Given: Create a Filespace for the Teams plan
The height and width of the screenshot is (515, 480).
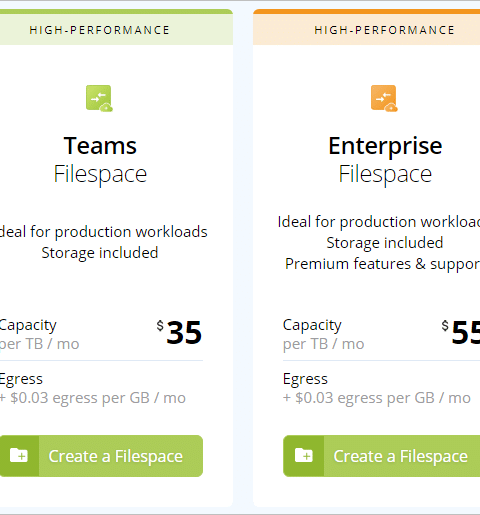Looking at the screenshot, I should 101,456.
